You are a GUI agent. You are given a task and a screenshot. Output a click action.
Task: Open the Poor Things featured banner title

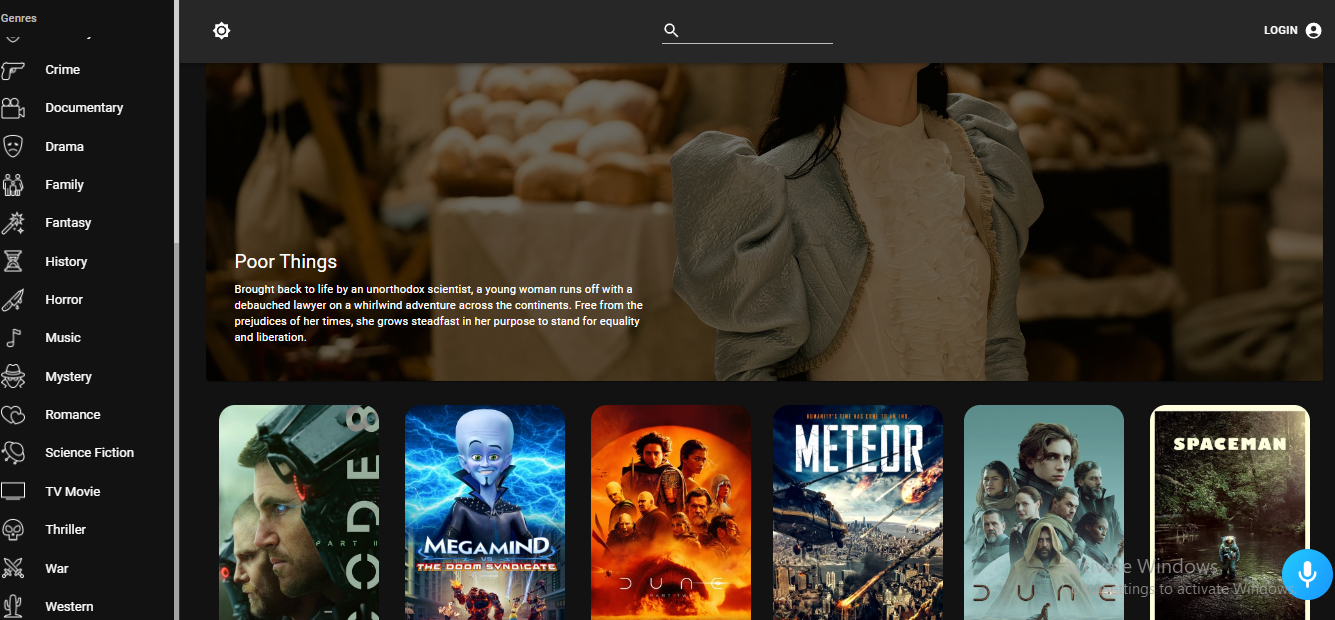tap(286, 262)
